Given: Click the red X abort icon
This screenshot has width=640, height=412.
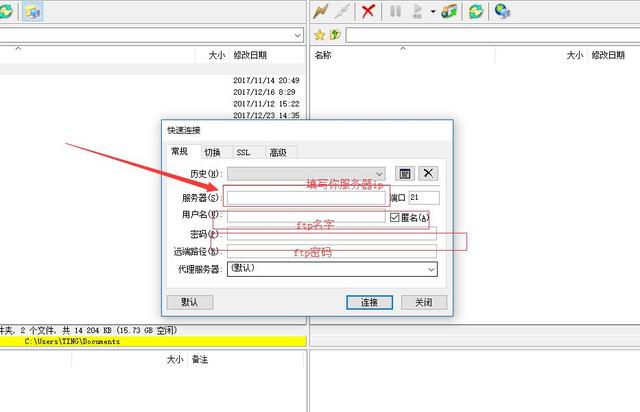Looking at the screenshot, I should pos(368,11).
